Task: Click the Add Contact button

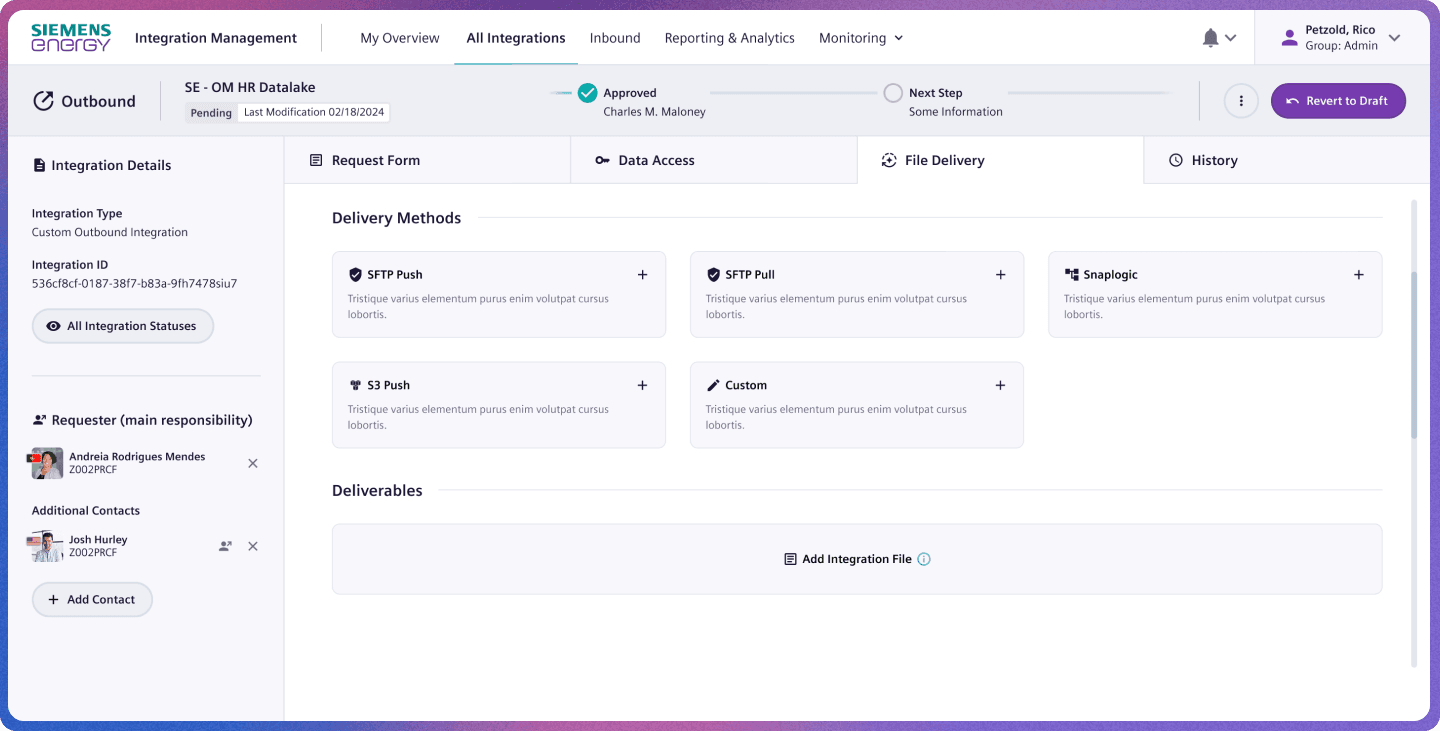Action: pos(92,600)
